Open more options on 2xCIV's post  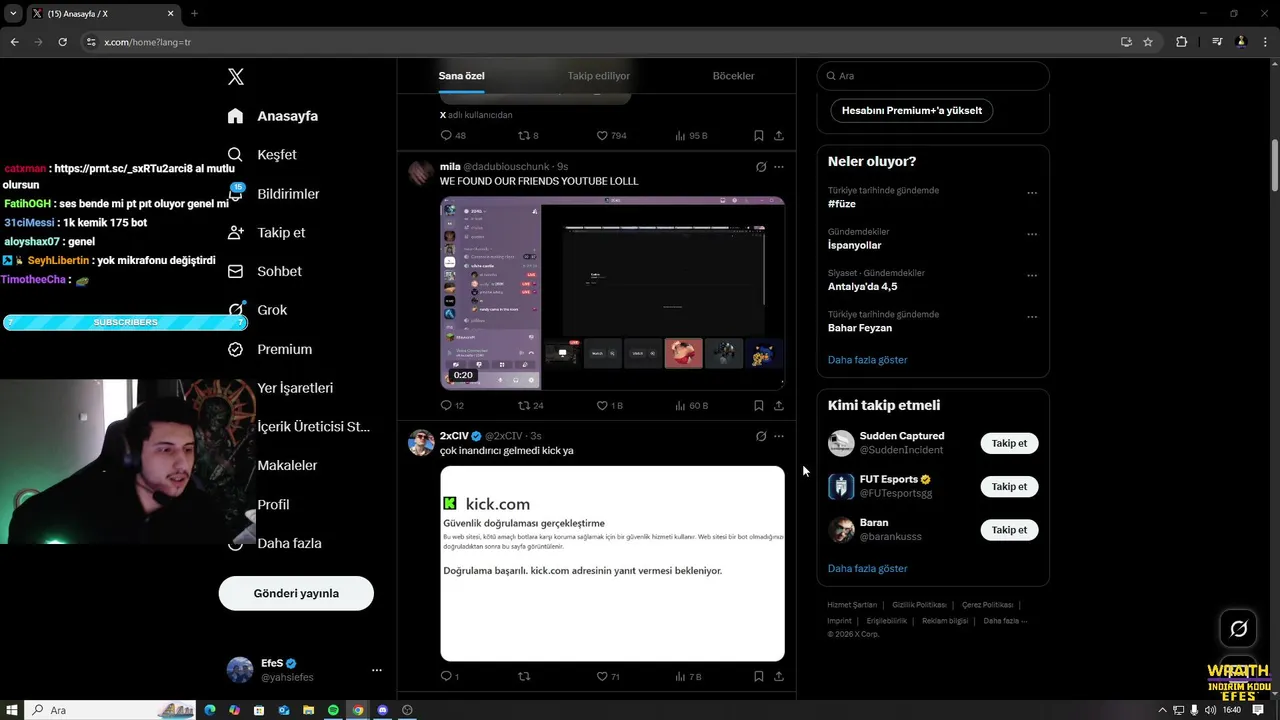click(779, 436)
